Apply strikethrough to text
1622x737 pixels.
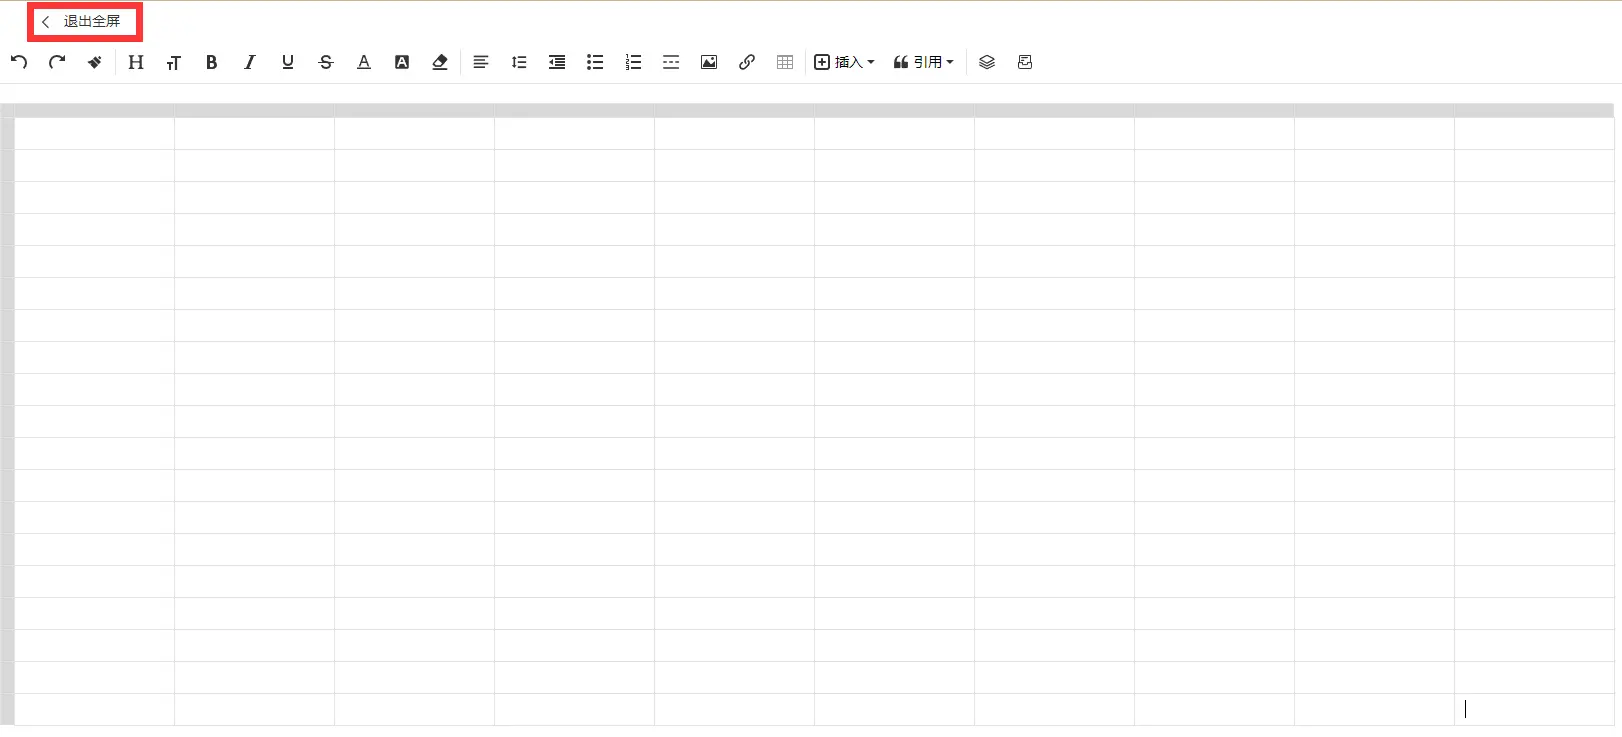pyautogui.click(x=326, y=62)
